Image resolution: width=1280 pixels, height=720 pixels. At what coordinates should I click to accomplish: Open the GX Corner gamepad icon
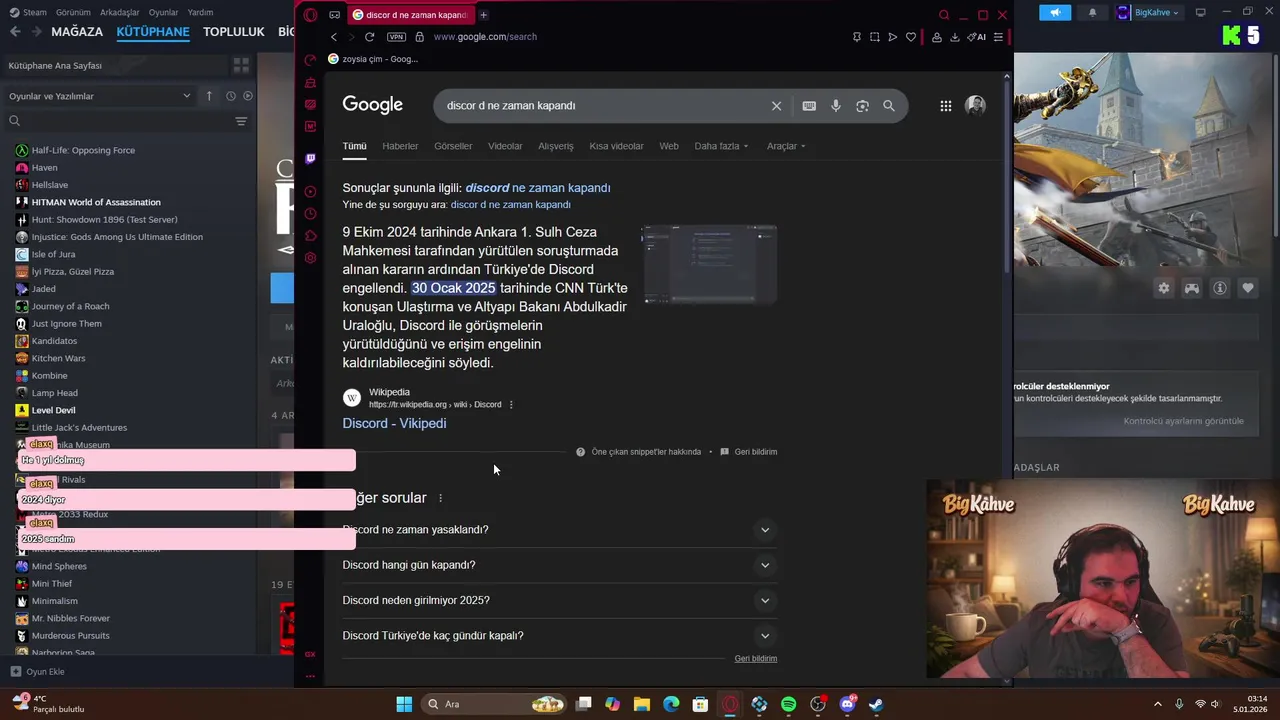tap(334, 15)
